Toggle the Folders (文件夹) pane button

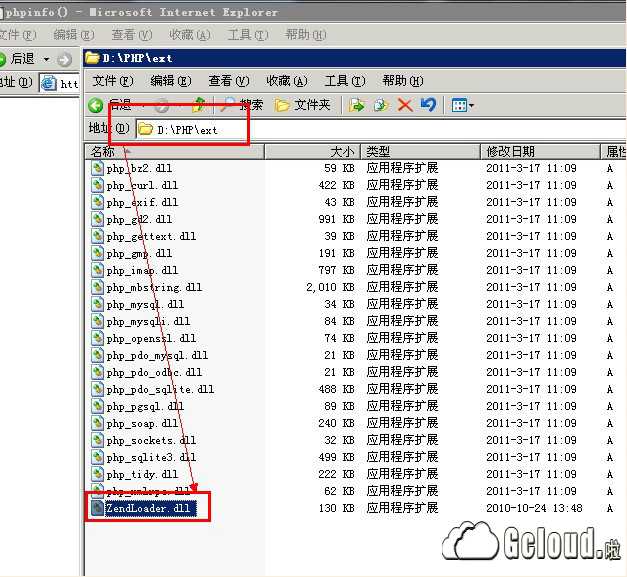pyautogui.click(x=302, y=105)
